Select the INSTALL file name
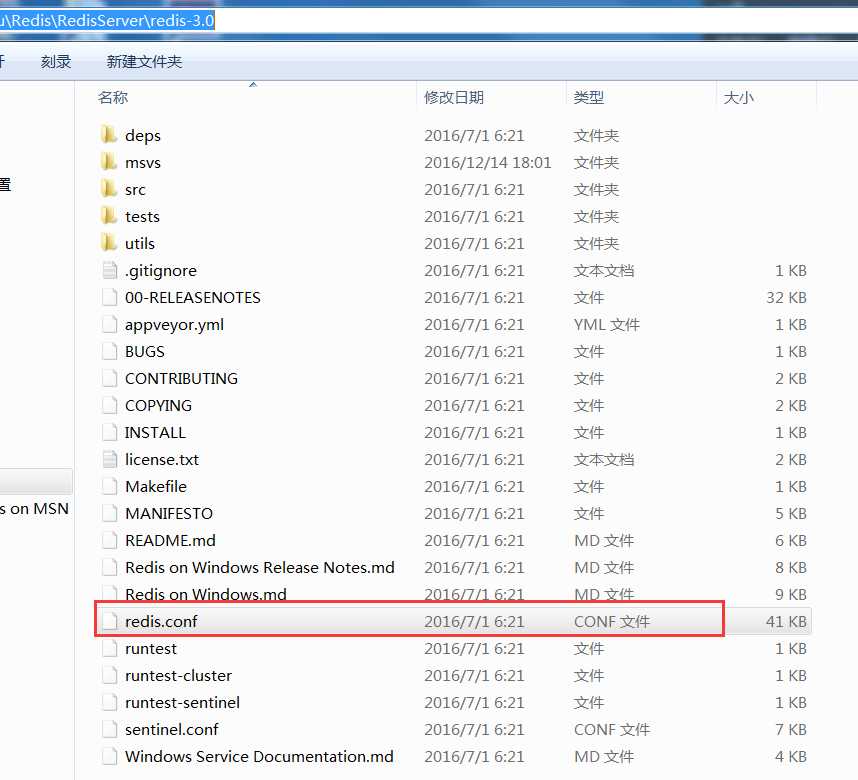 click(x=155, y=432)
